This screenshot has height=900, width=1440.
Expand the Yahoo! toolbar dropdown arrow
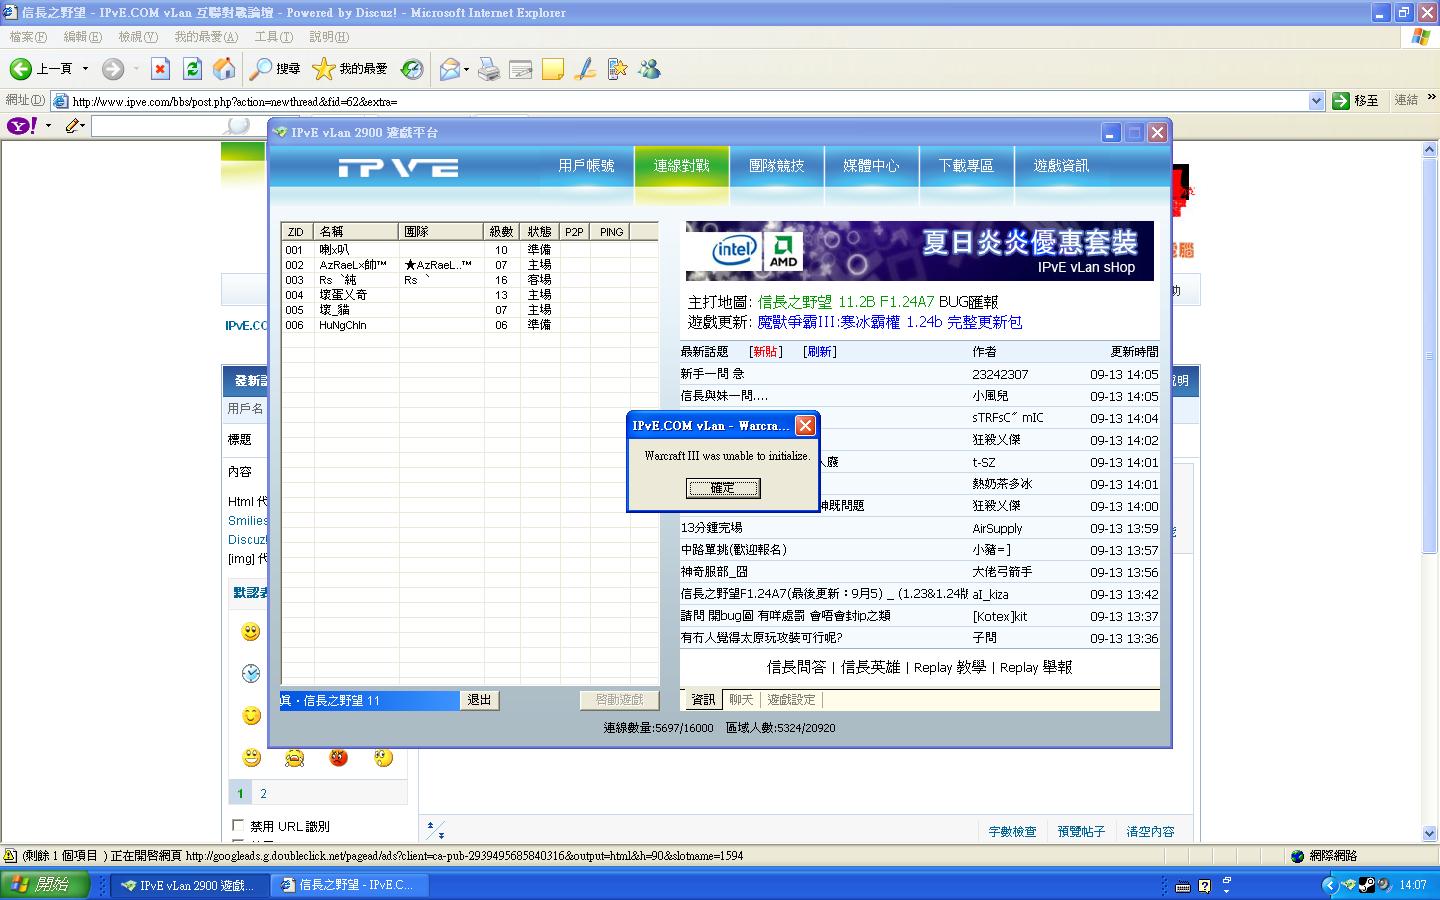[x=47, y=126]
